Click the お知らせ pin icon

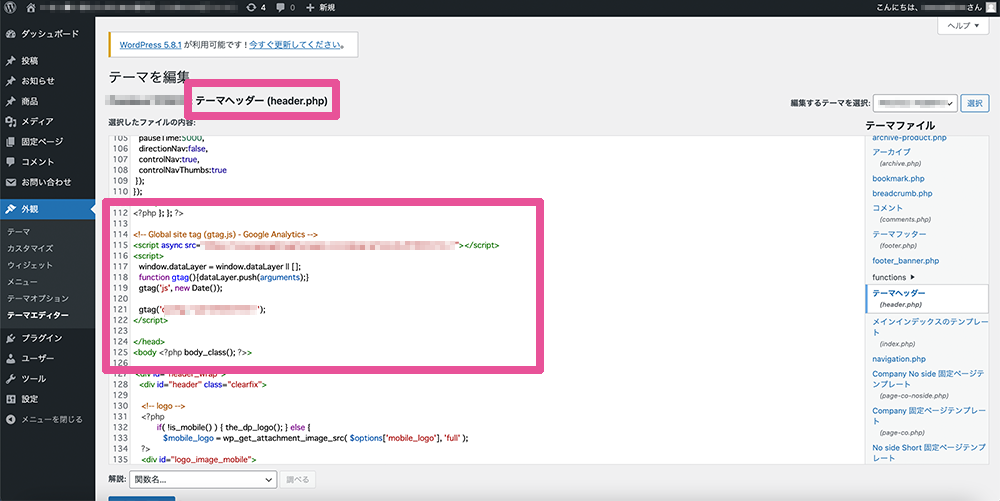click(x=10, y=82)
